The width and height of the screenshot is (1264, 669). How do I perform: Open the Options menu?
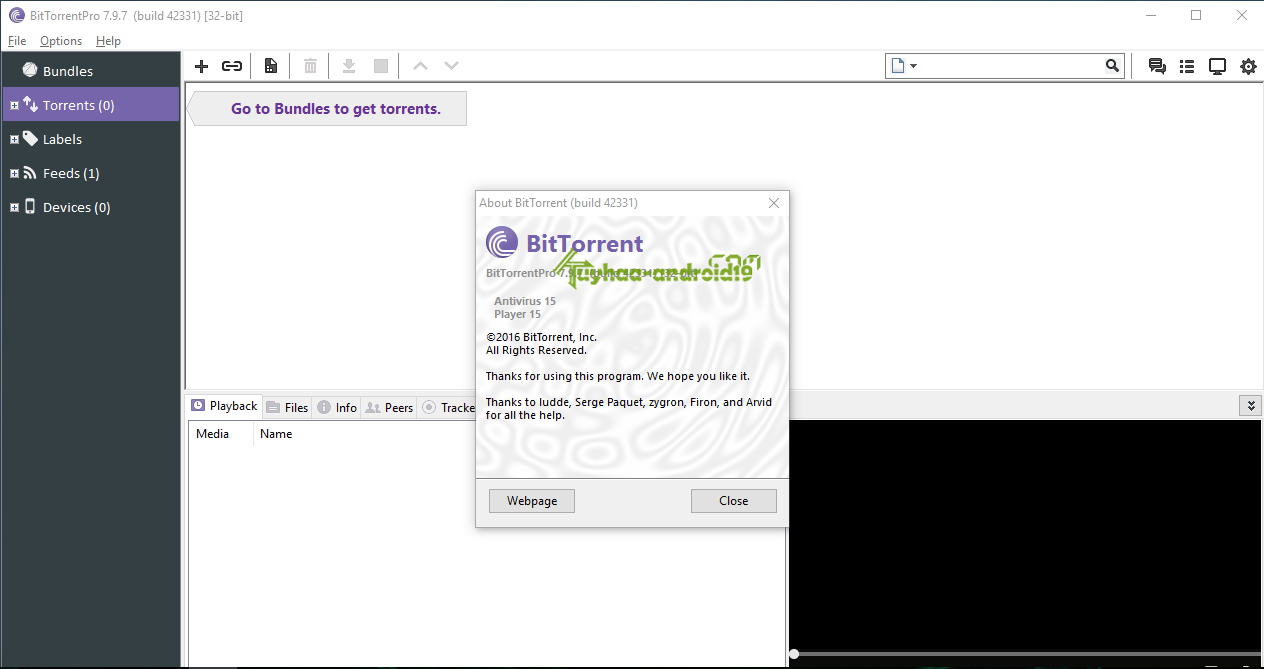pos(61,41)
